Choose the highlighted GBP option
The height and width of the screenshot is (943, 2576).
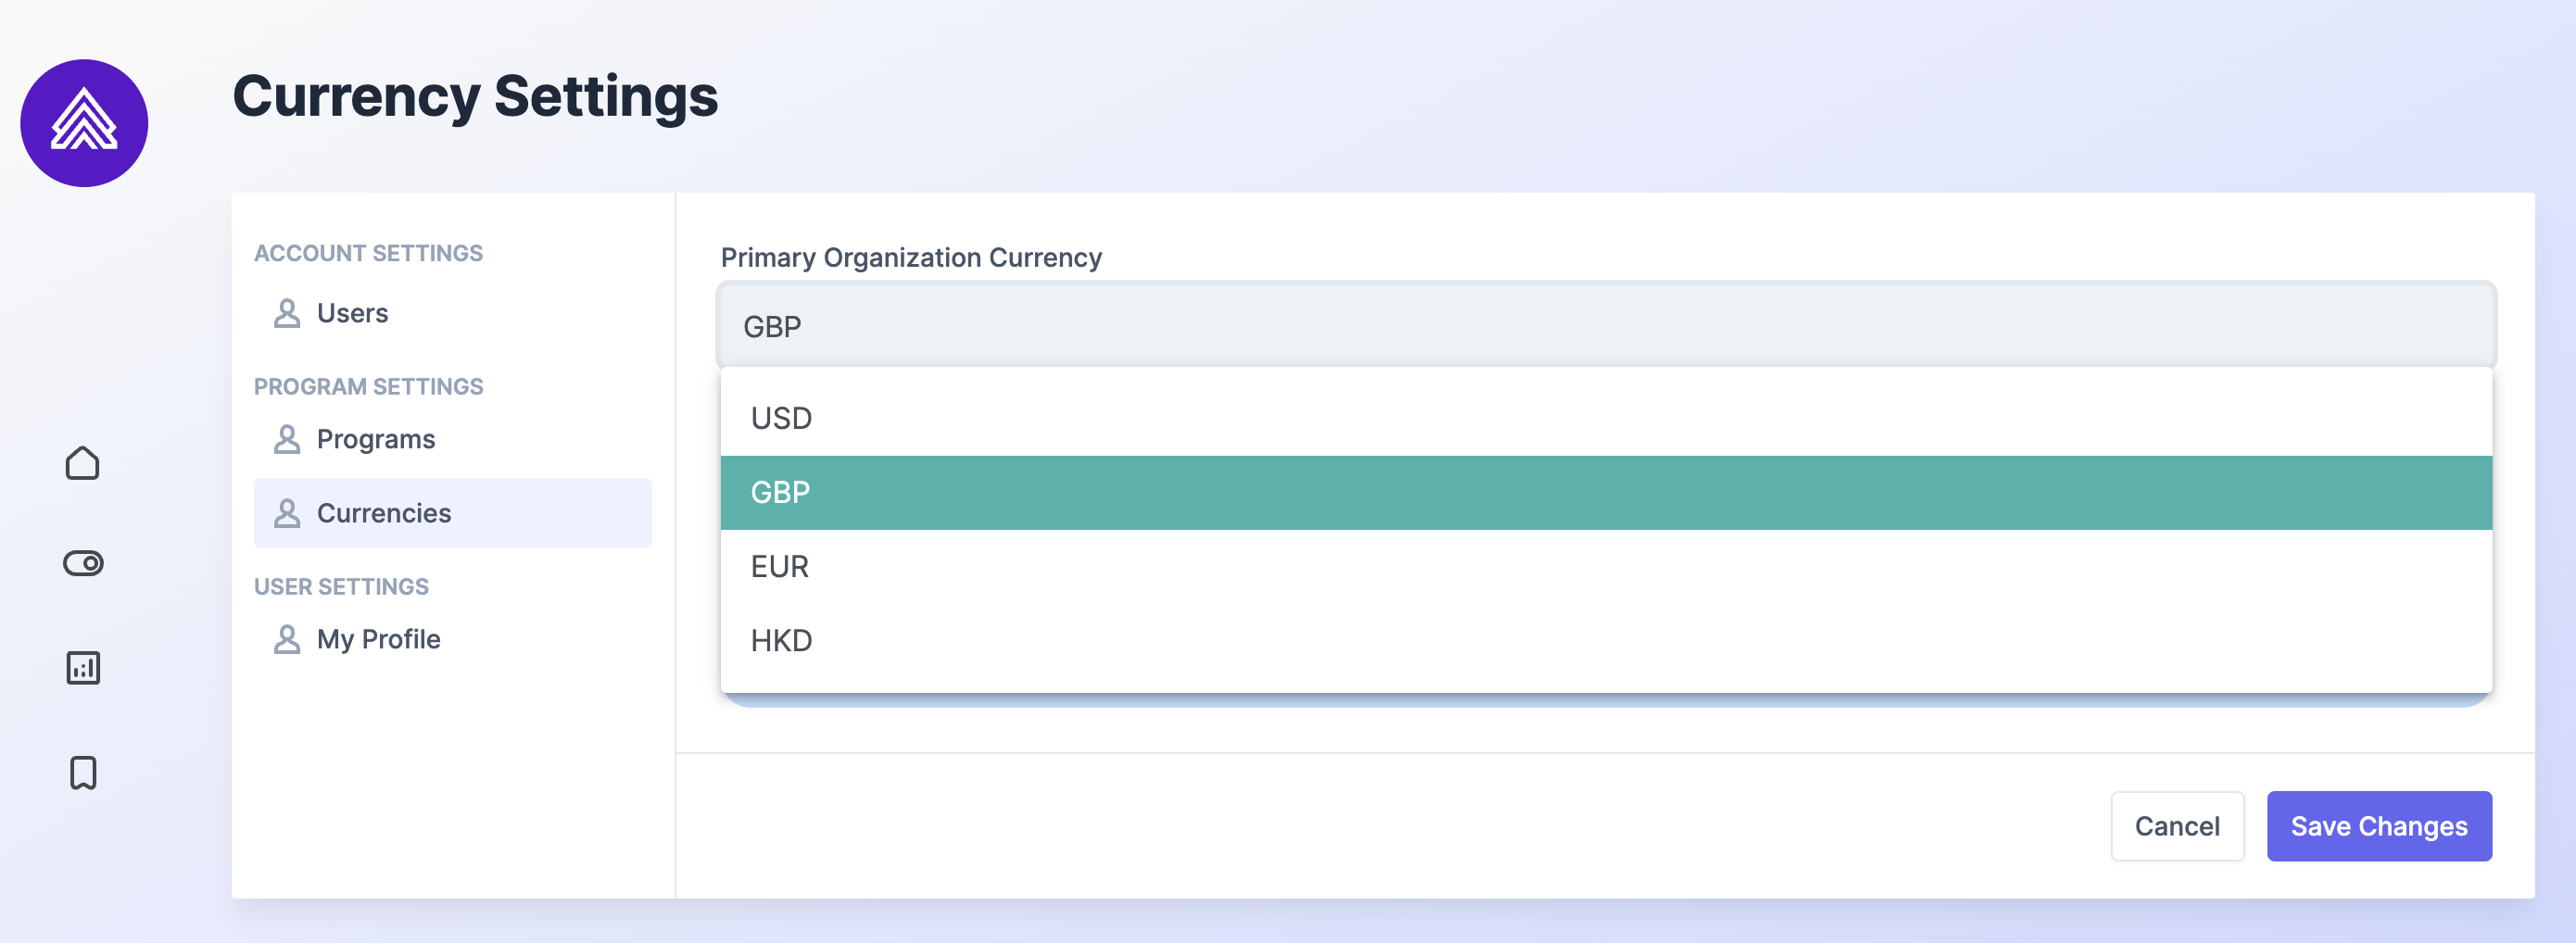tap(1606, 492)
